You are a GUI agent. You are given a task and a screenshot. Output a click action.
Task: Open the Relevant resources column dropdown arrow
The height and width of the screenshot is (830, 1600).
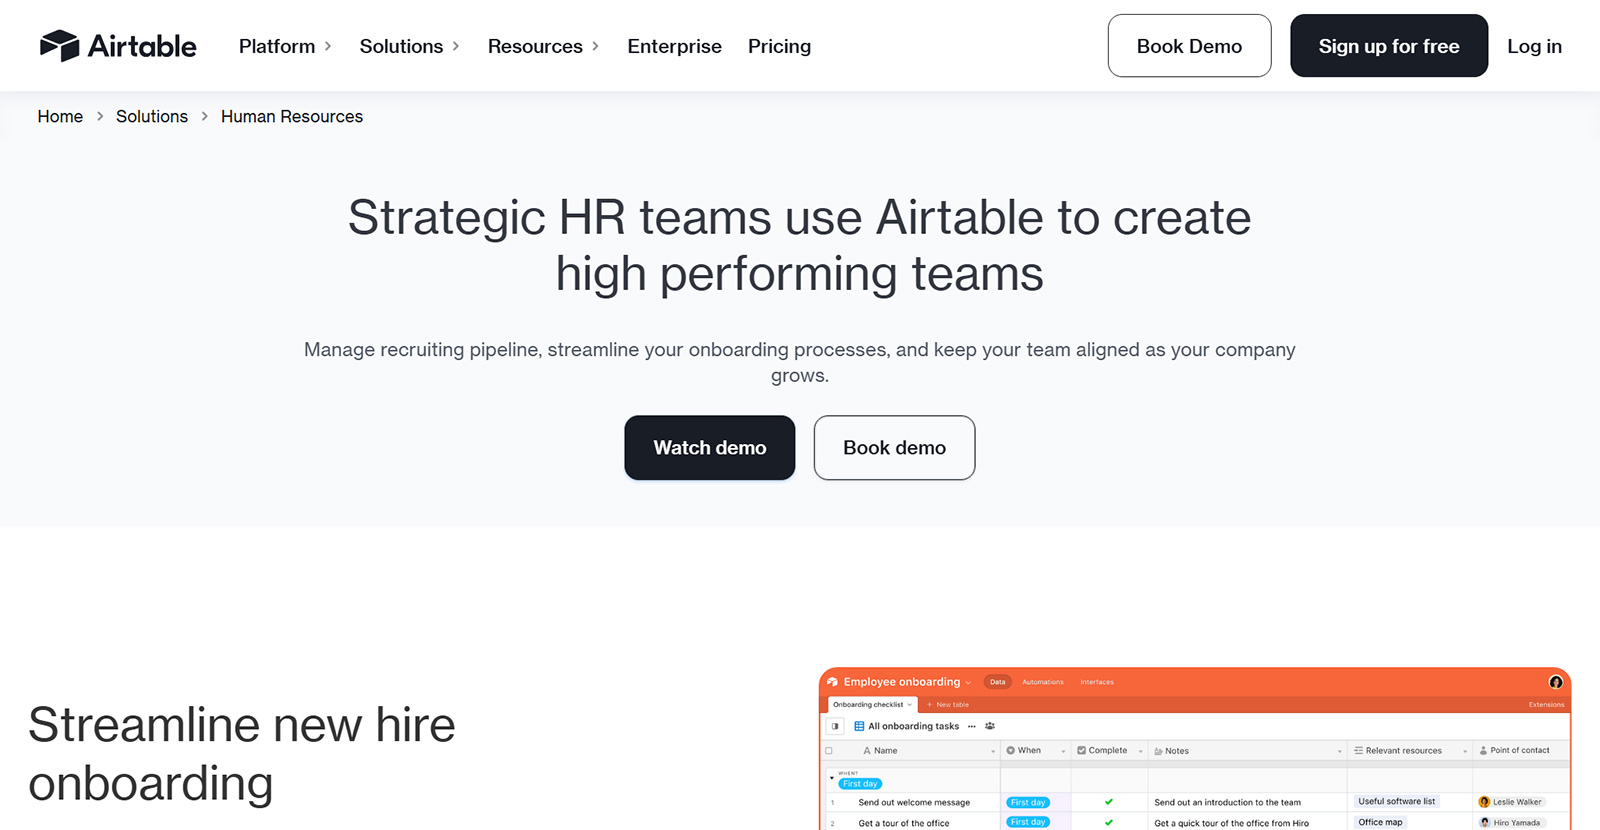tap(1465, 751)
